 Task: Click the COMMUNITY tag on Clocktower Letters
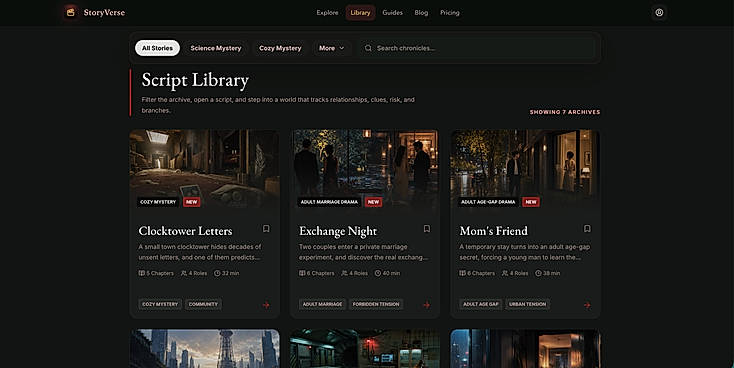(203, 304)
